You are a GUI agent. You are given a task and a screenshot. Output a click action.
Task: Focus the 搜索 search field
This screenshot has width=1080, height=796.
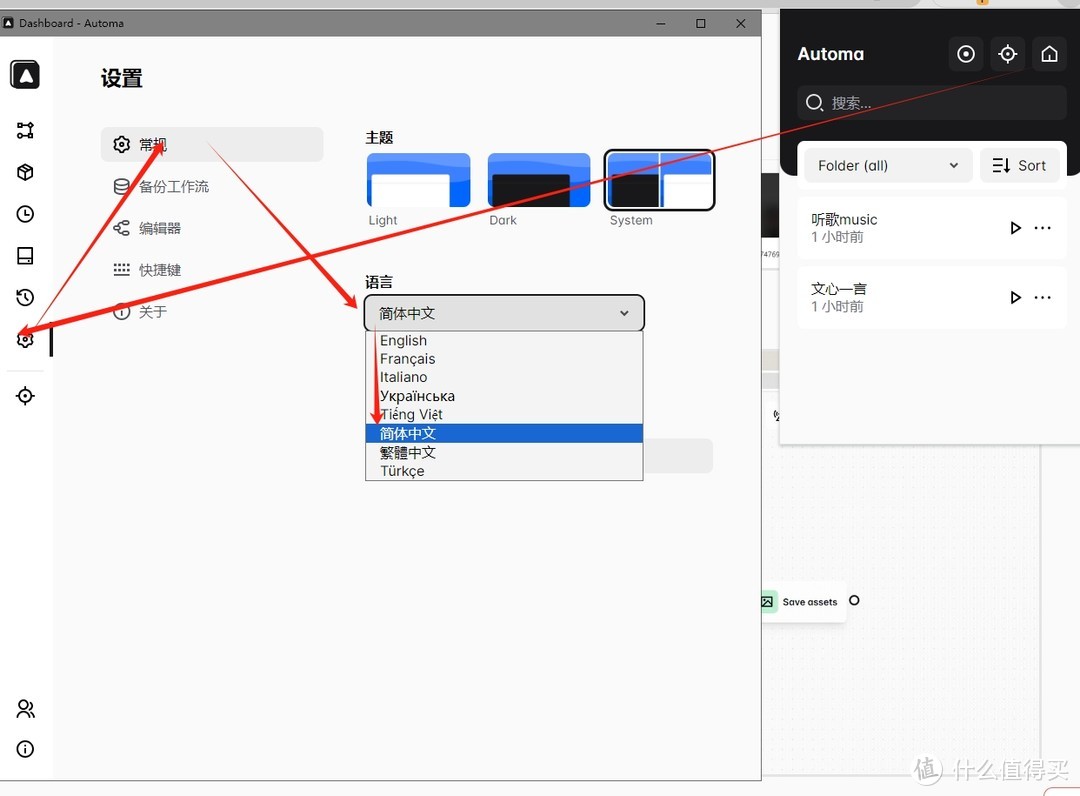click(x=932, y=103)
